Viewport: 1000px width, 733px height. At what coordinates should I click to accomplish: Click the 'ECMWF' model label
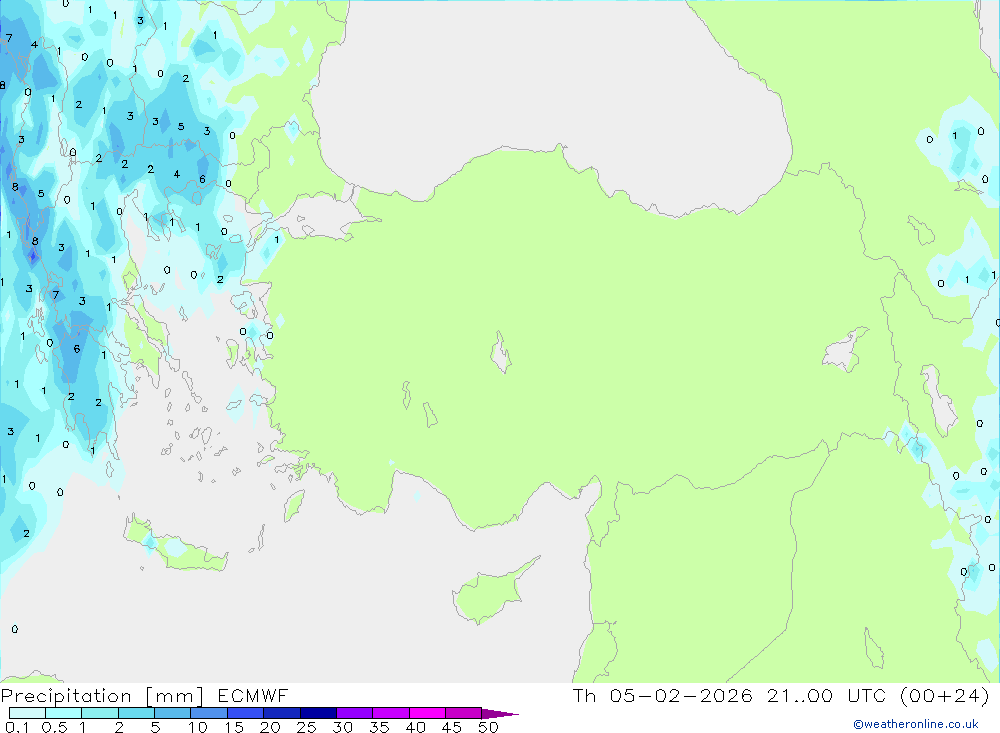pos(253,695)
